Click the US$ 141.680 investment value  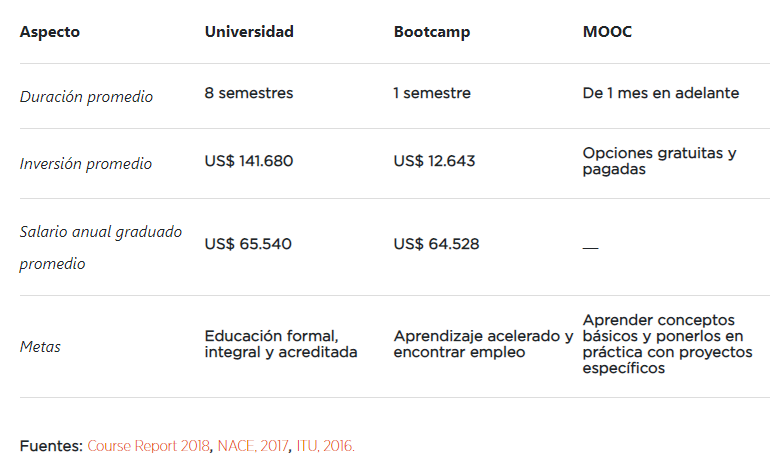coord(249,160)
